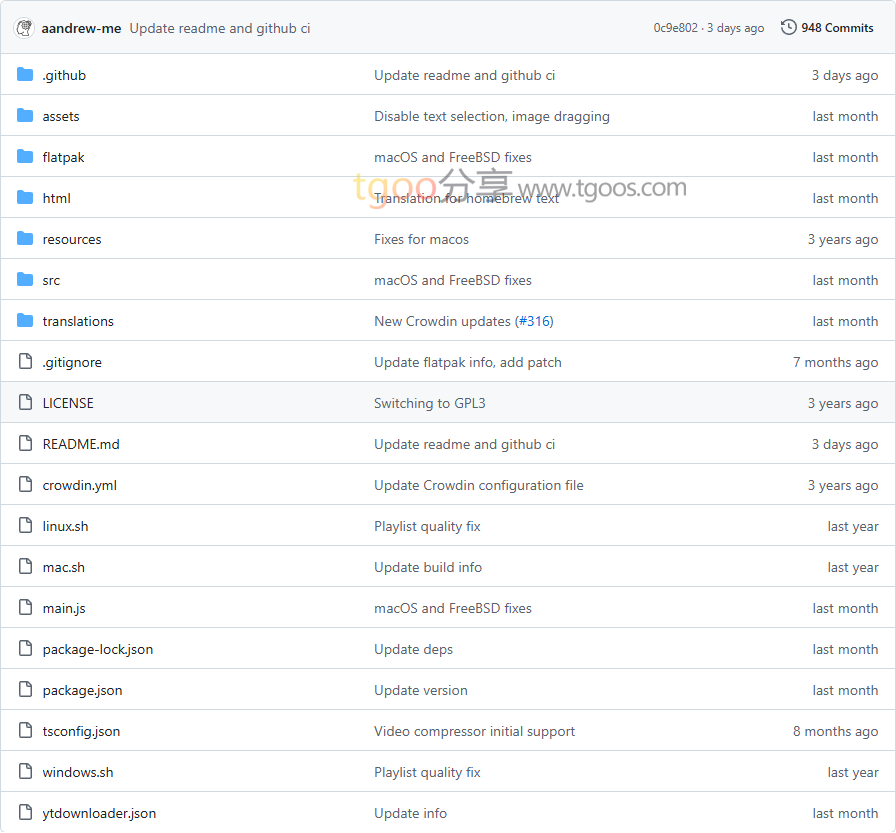Click the commits history clock icon
The image size is (896, 833).
tap(788, 28)
